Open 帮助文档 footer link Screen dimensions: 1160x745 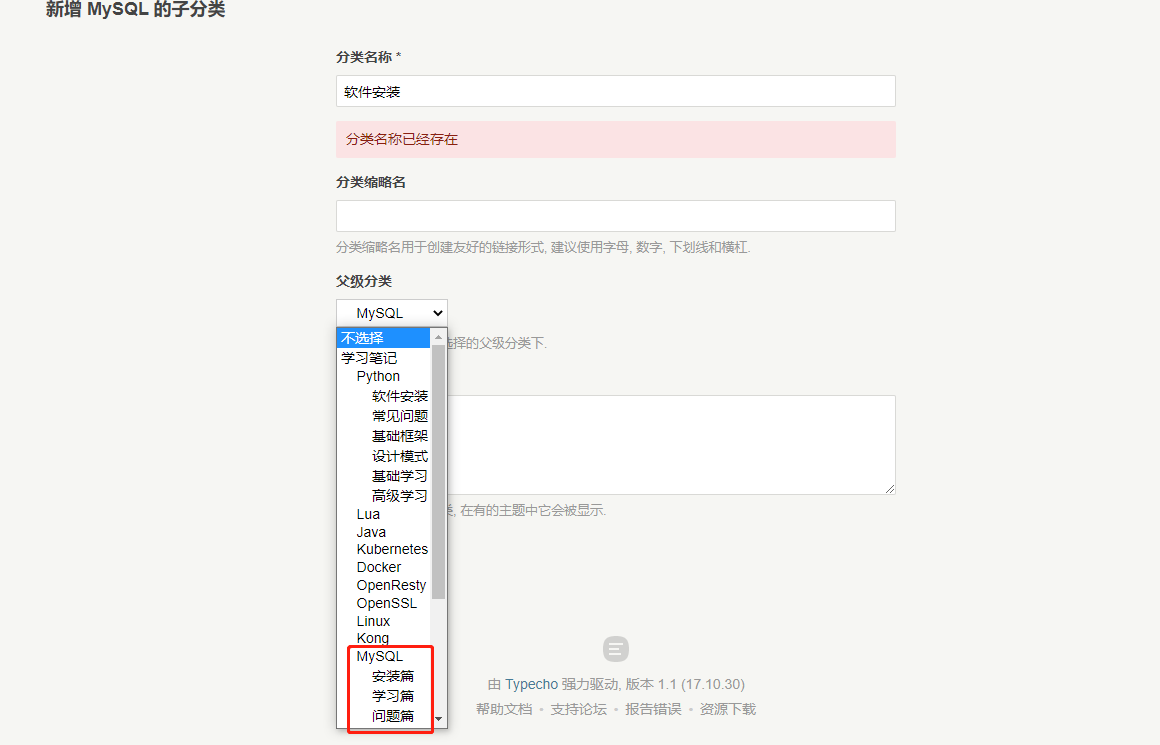point(504,709)
